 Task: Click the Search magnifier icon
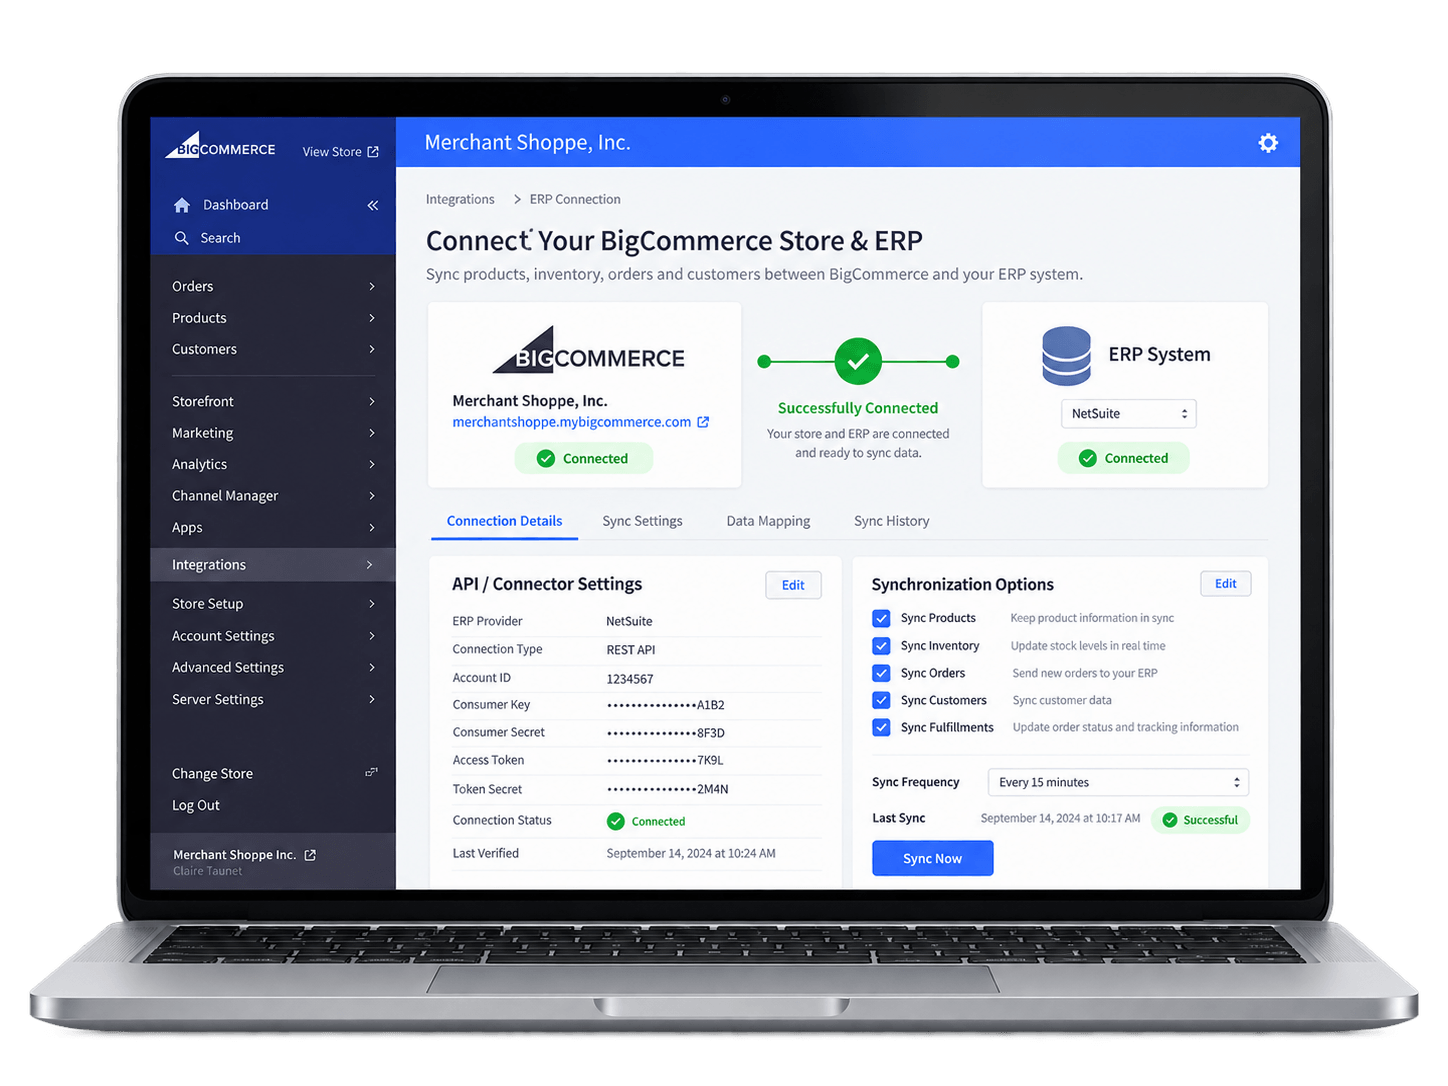tap(182, 238)
